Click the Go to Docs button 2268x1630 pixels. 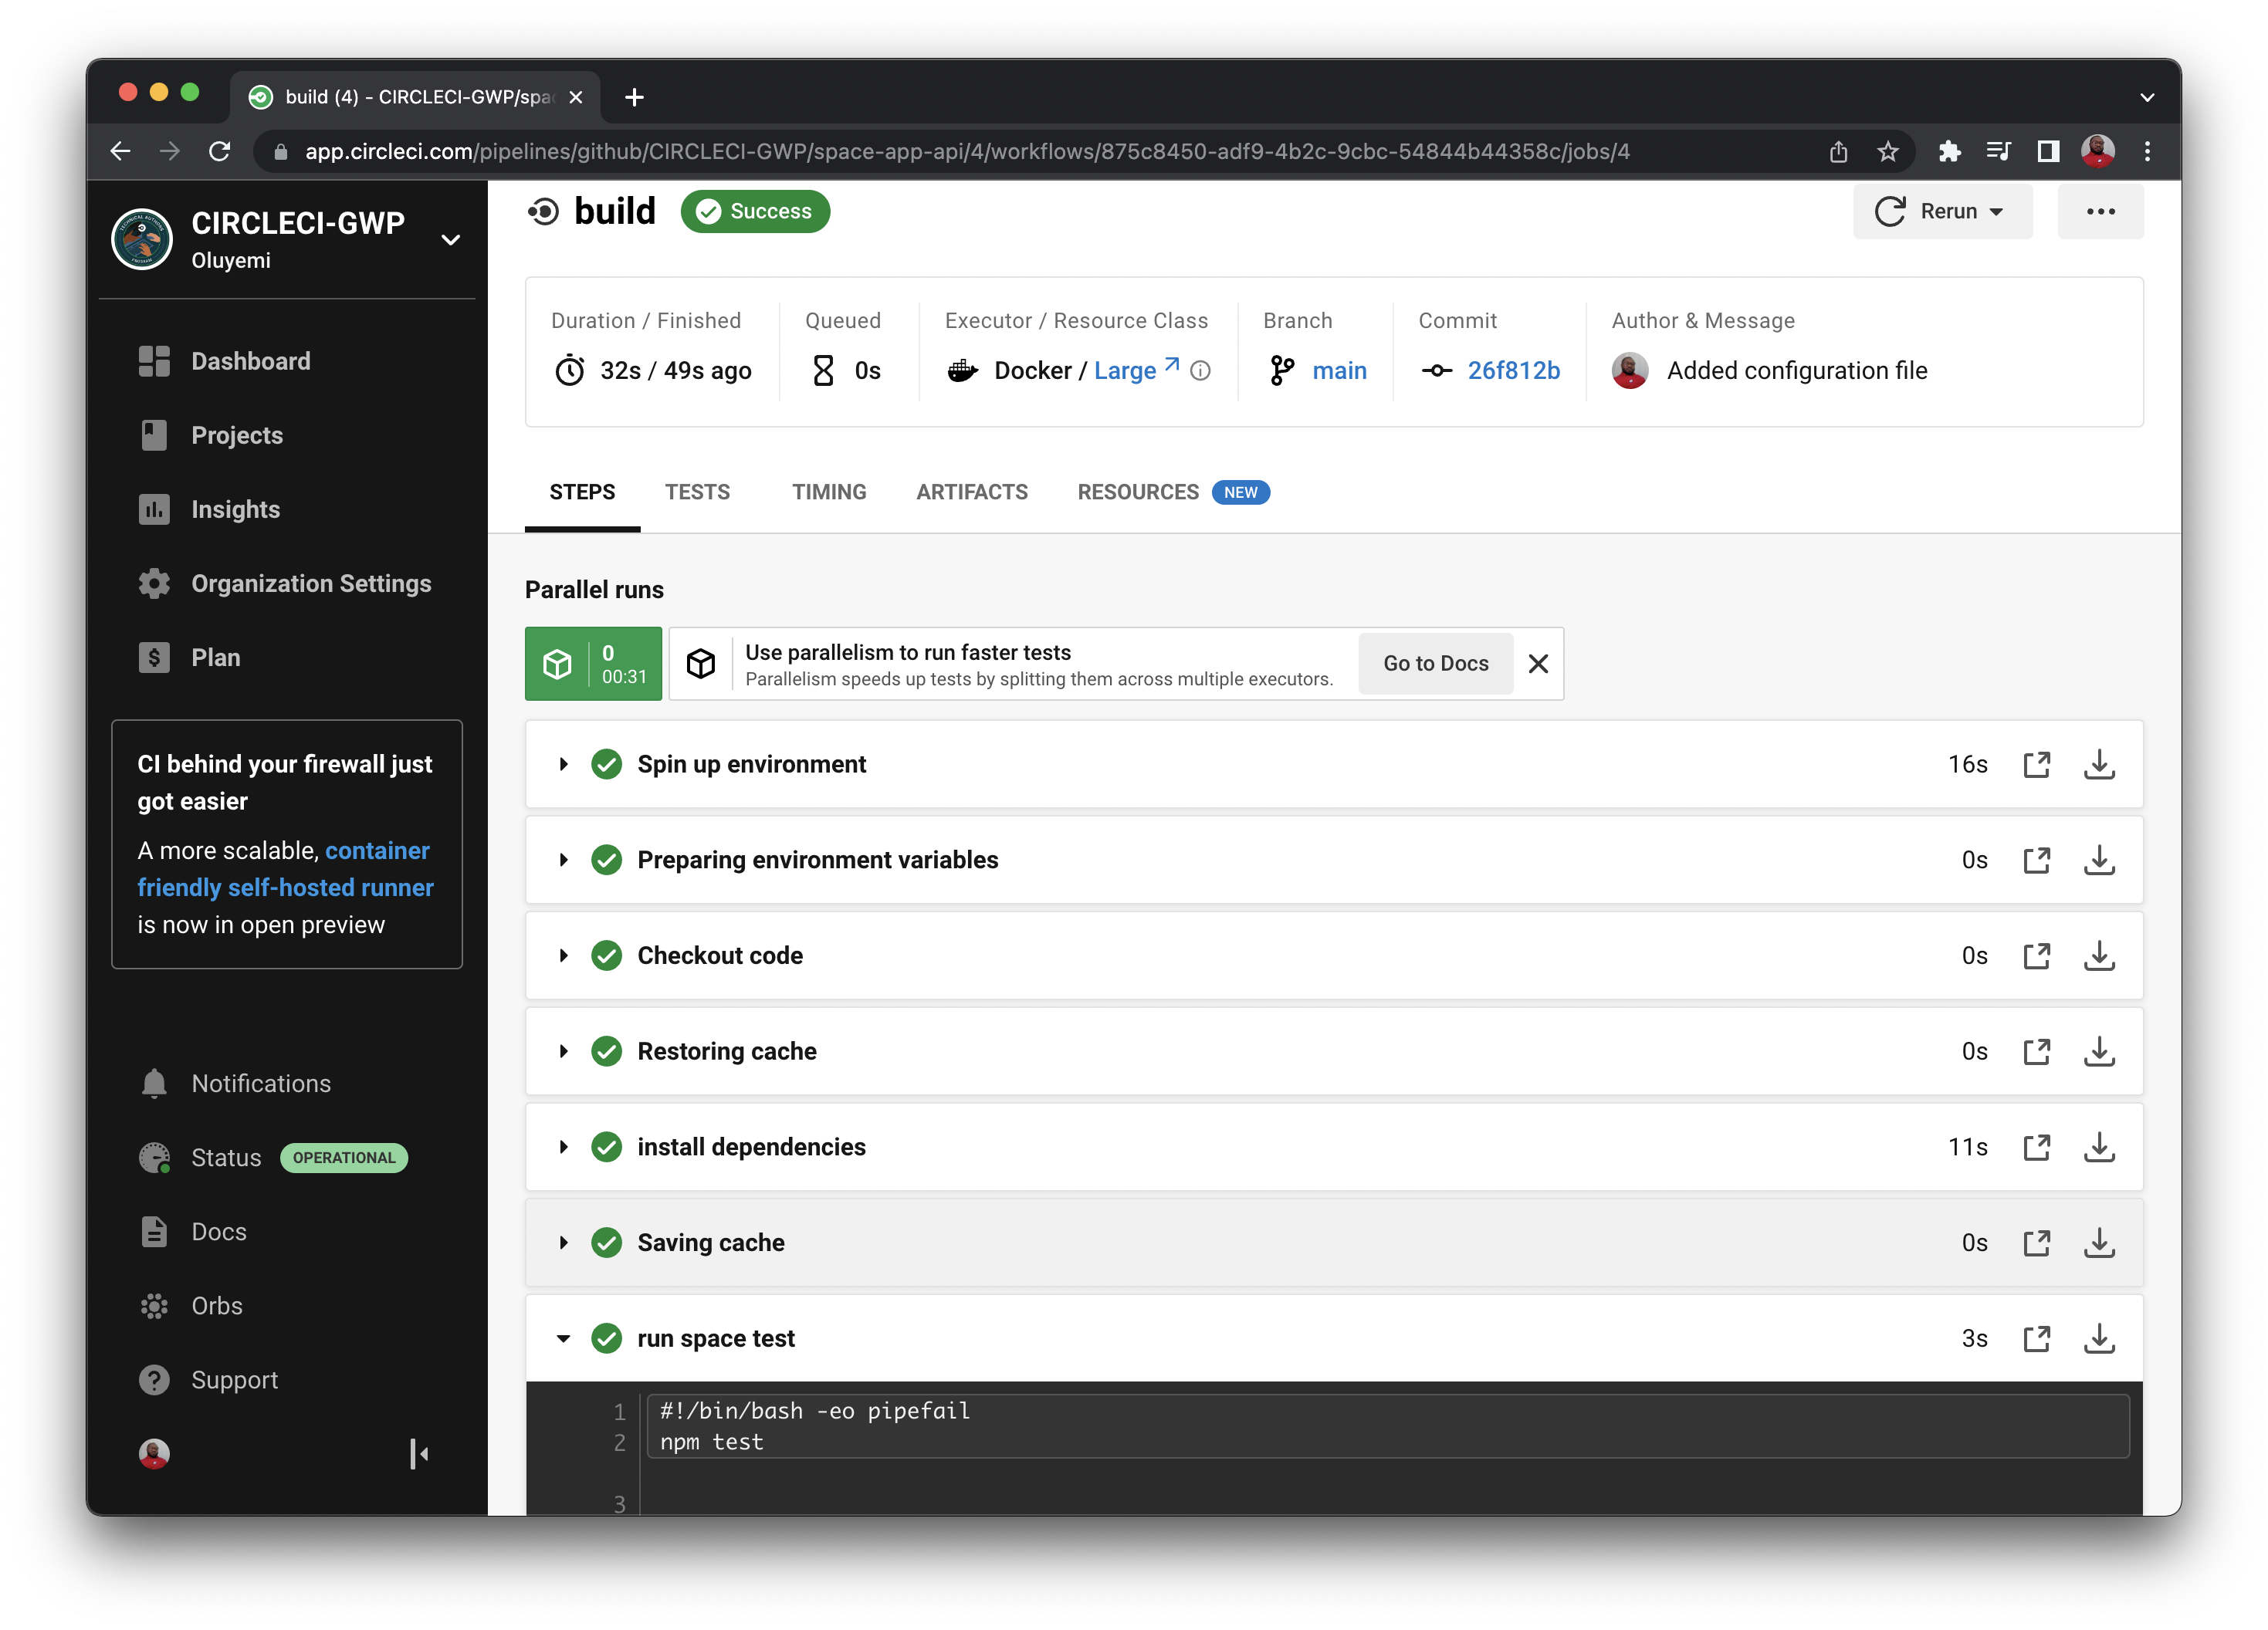[x=1435, y=664]
